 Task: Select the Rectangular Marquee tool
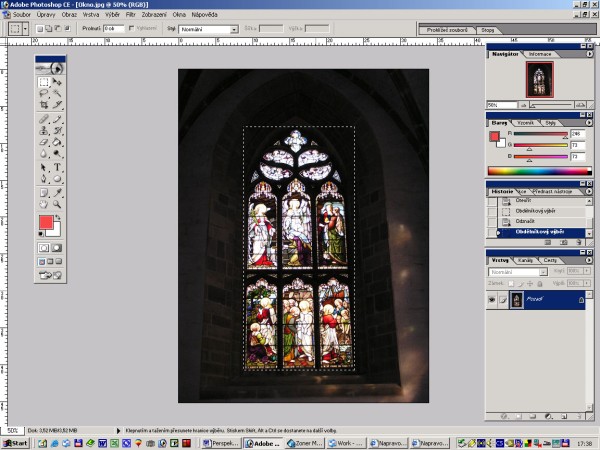pyautogui.click(x=44, y=81)
